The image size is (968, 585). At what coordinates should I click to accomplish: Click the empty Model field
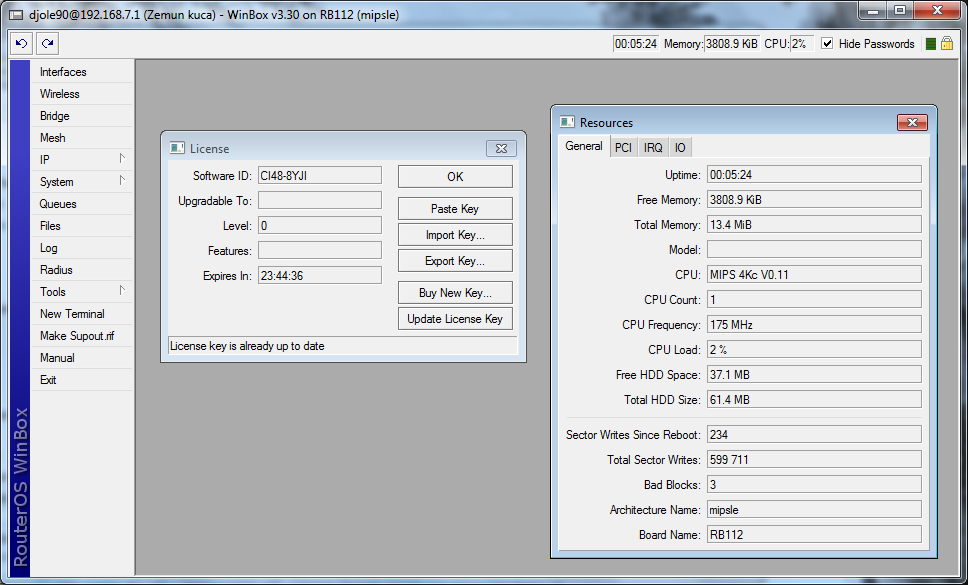point(814,249)
